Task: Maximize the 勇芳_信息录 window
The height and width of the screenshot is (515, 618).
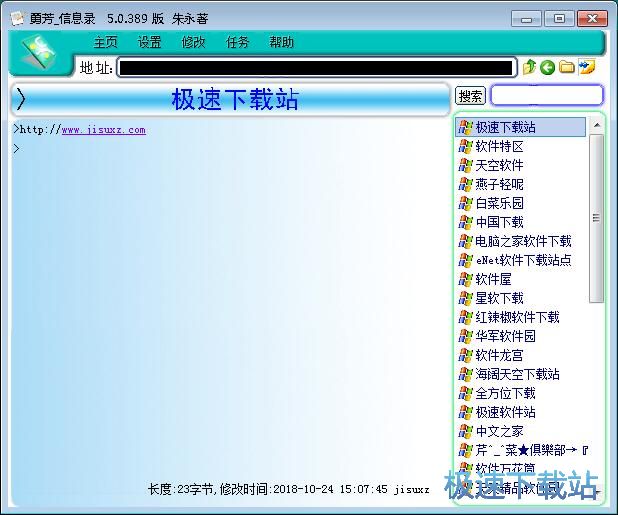Action: pos(559,19)
